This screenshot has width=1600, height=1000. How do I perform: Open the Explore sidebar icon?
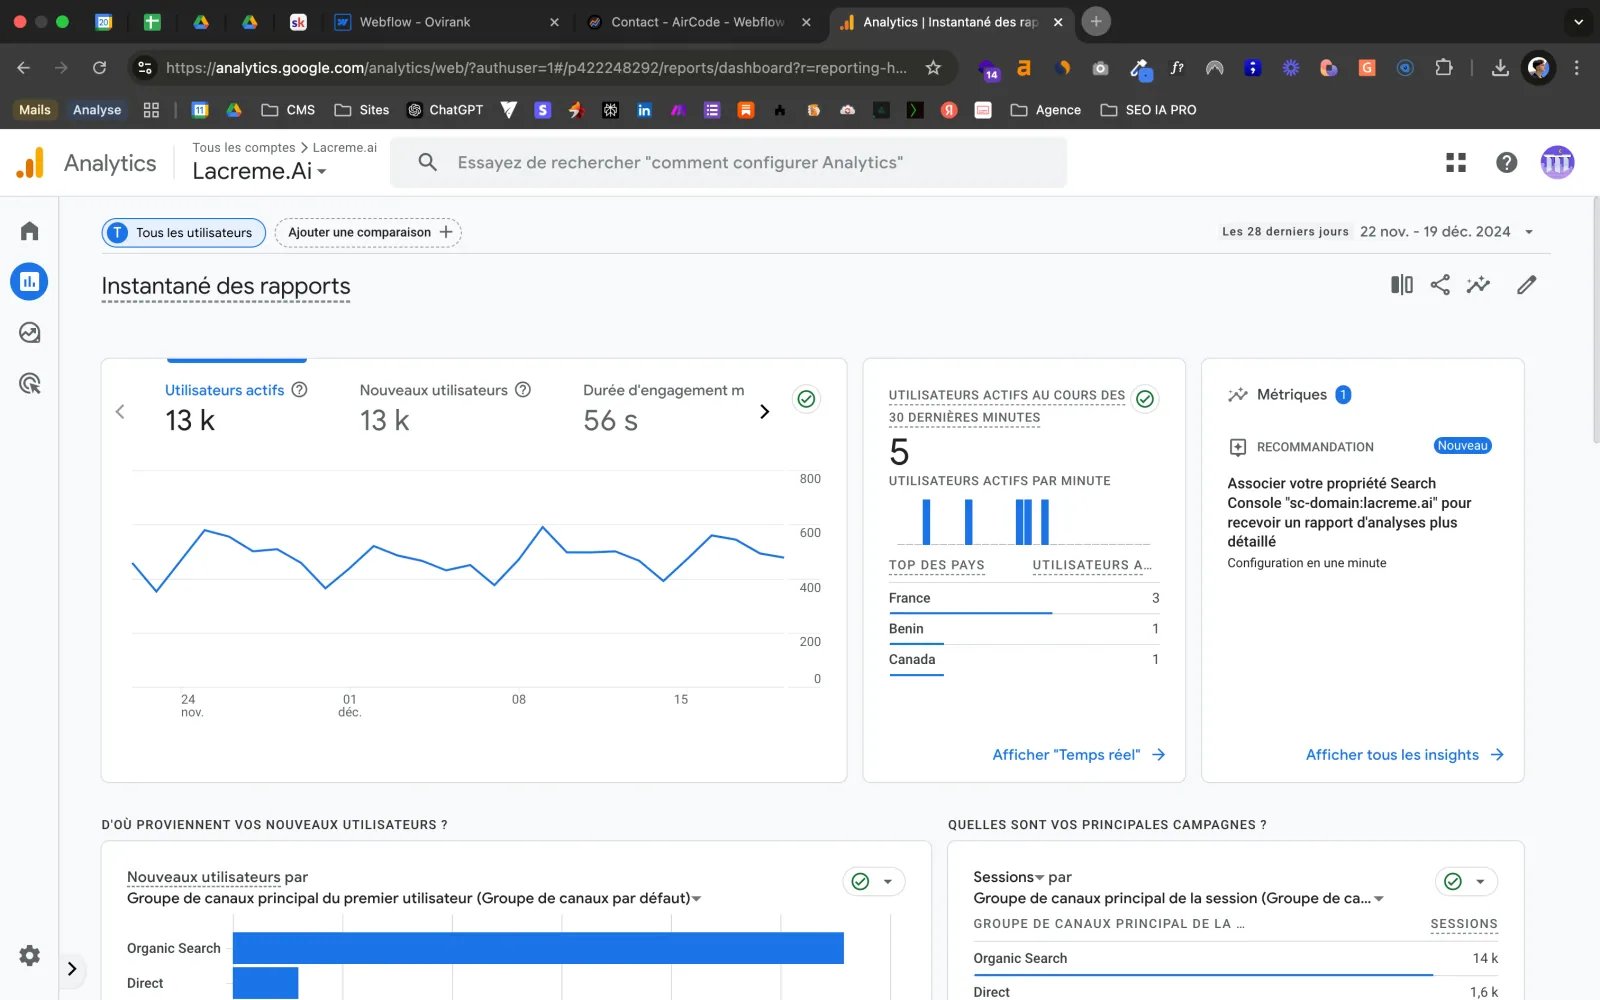[x=29, y=333]
